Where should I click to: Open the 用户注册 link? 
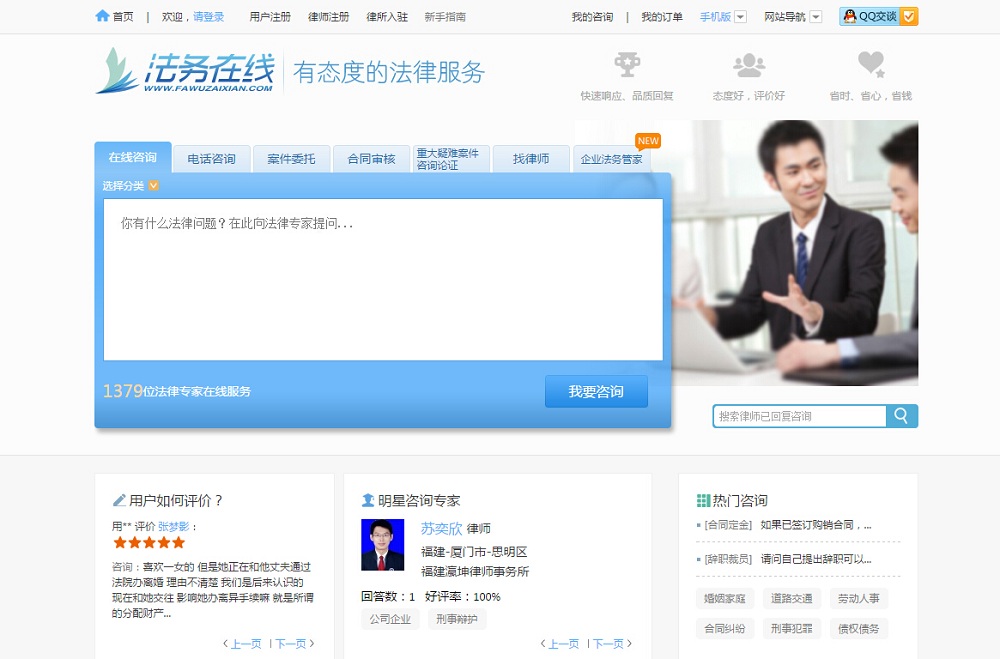pyautogui.click(x=270, y=17)
